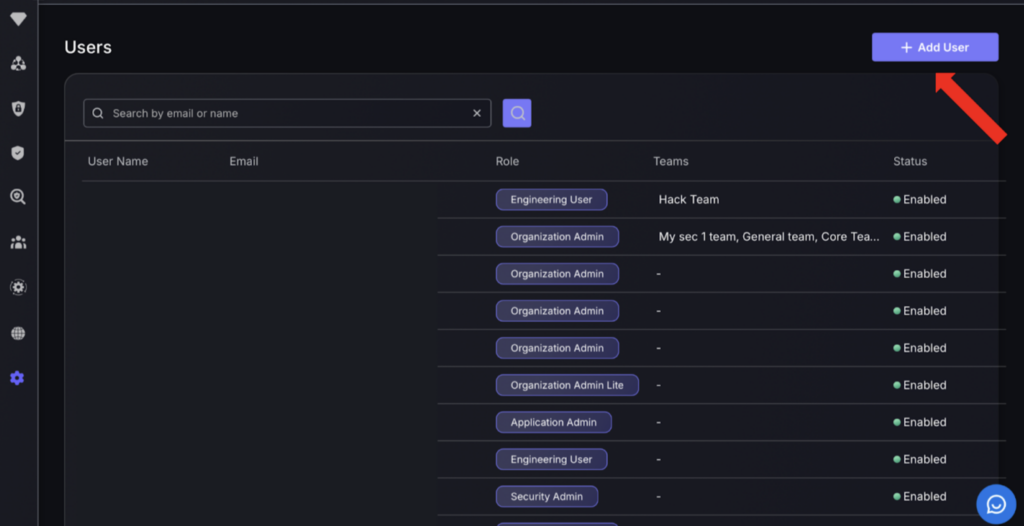The image size is (1024, 526).
Task: Click the Hack Team teams cell
Action: [688, 199]
